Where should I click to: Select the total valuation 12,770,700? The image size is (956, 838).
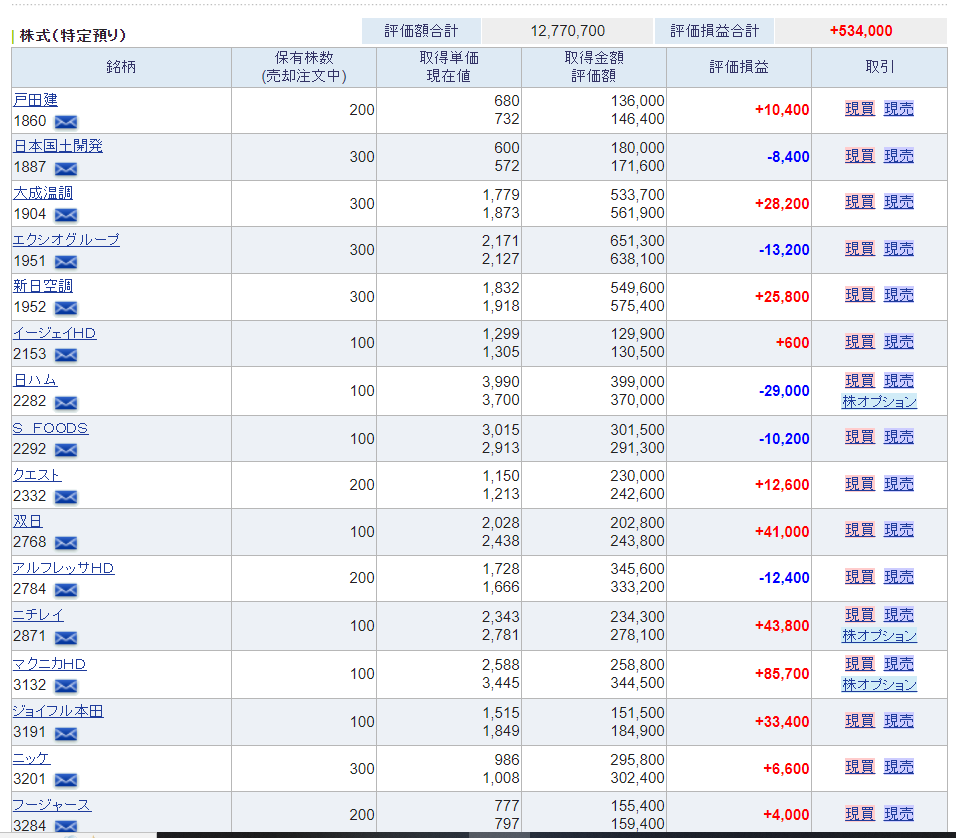[568, 31]
